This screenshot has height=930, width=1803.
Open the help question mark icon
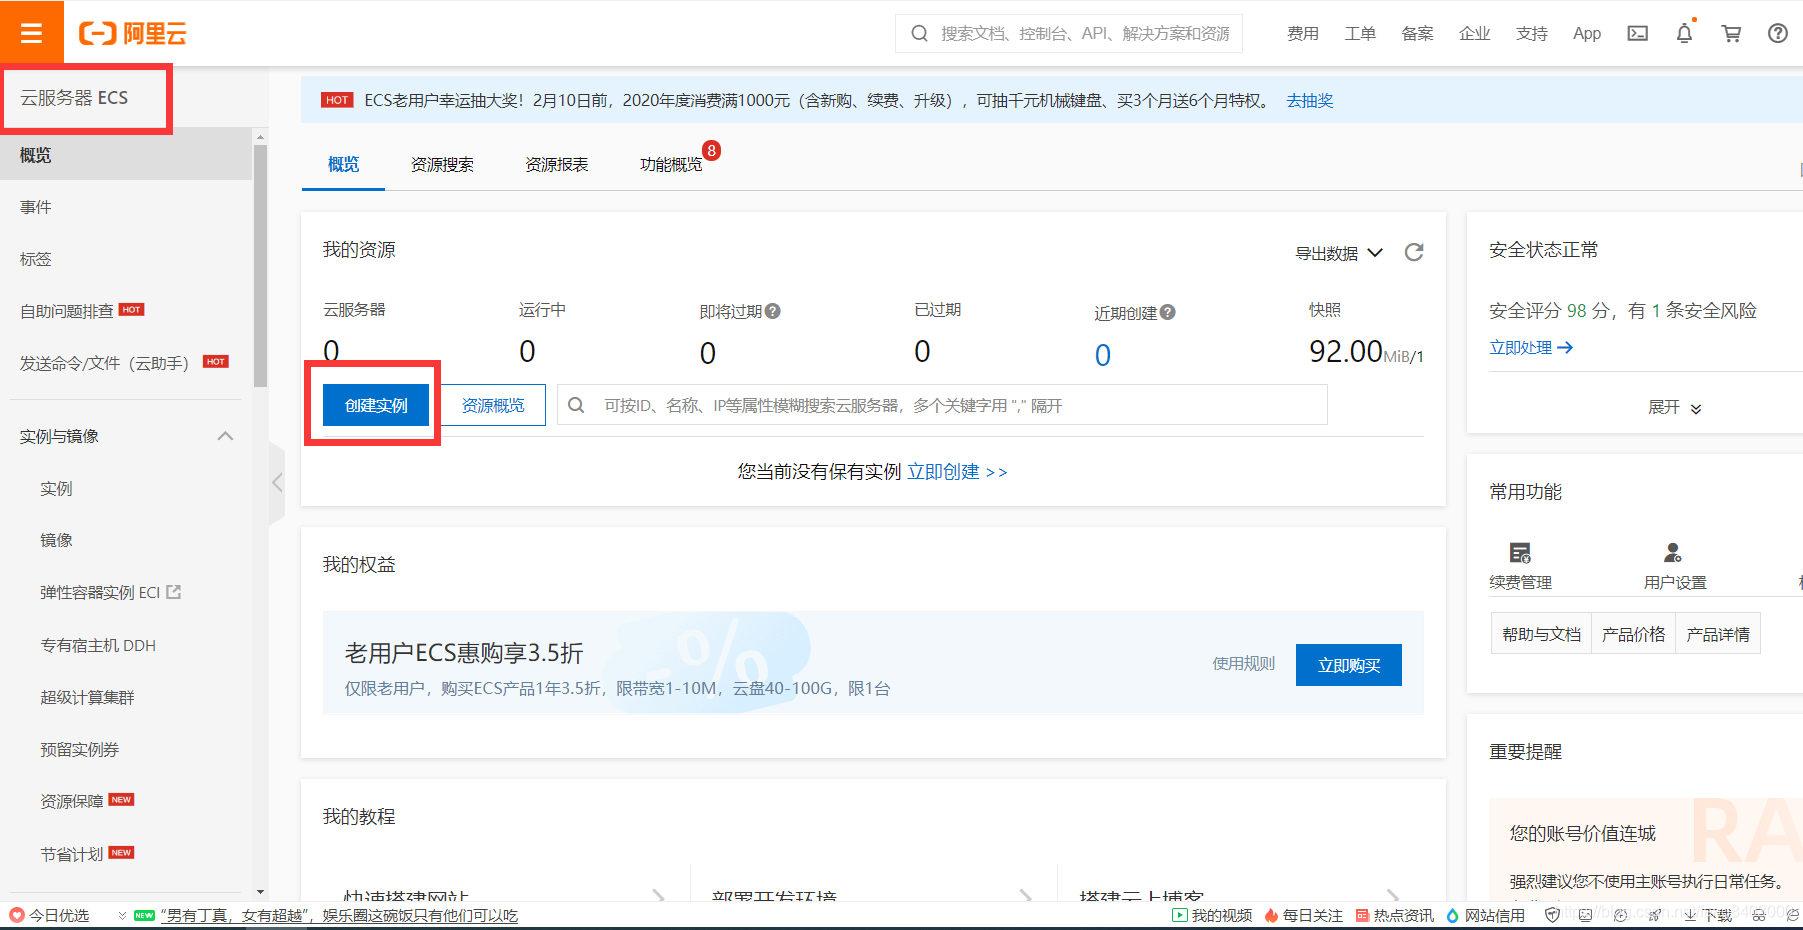1777,33
